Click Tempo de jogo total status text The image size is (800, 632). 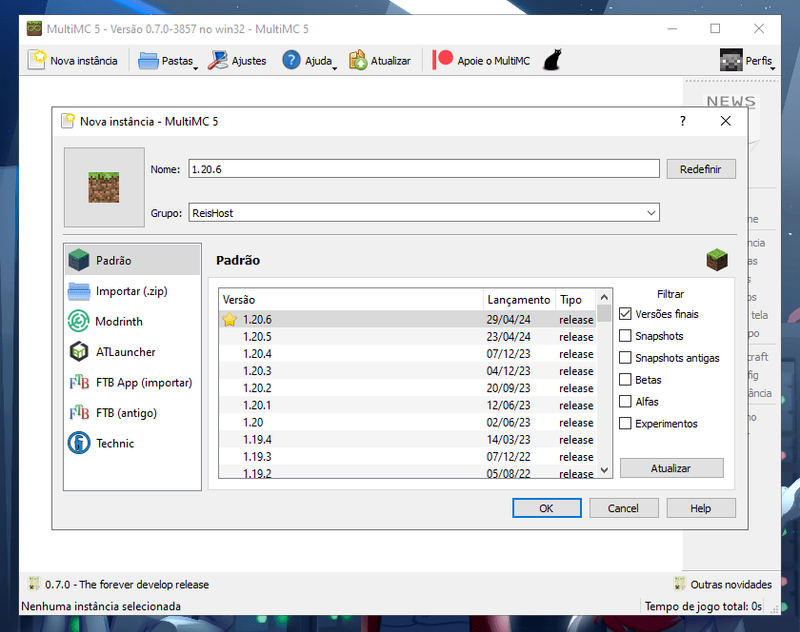[703, 606]
